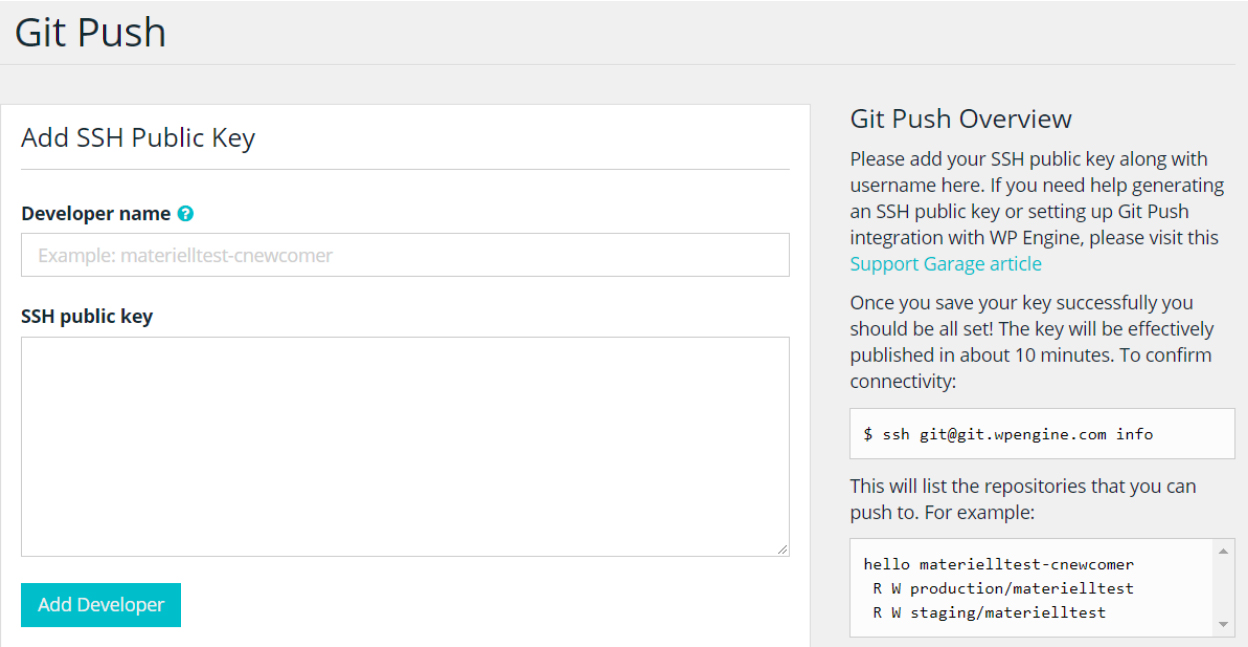Click the up arrow of the example output scrollbar
Screen dimensions: 1248x647
1224,551
